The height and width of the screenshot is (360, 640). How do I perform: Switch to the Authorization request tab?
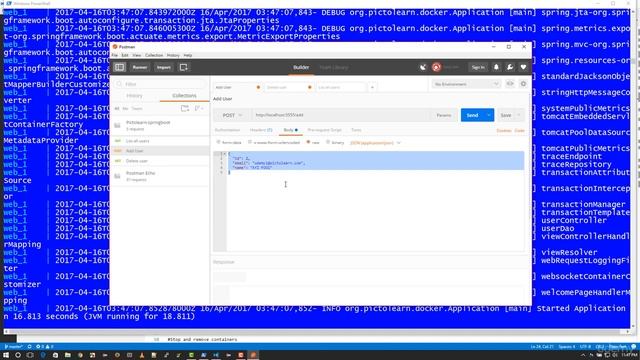point(227,130)
